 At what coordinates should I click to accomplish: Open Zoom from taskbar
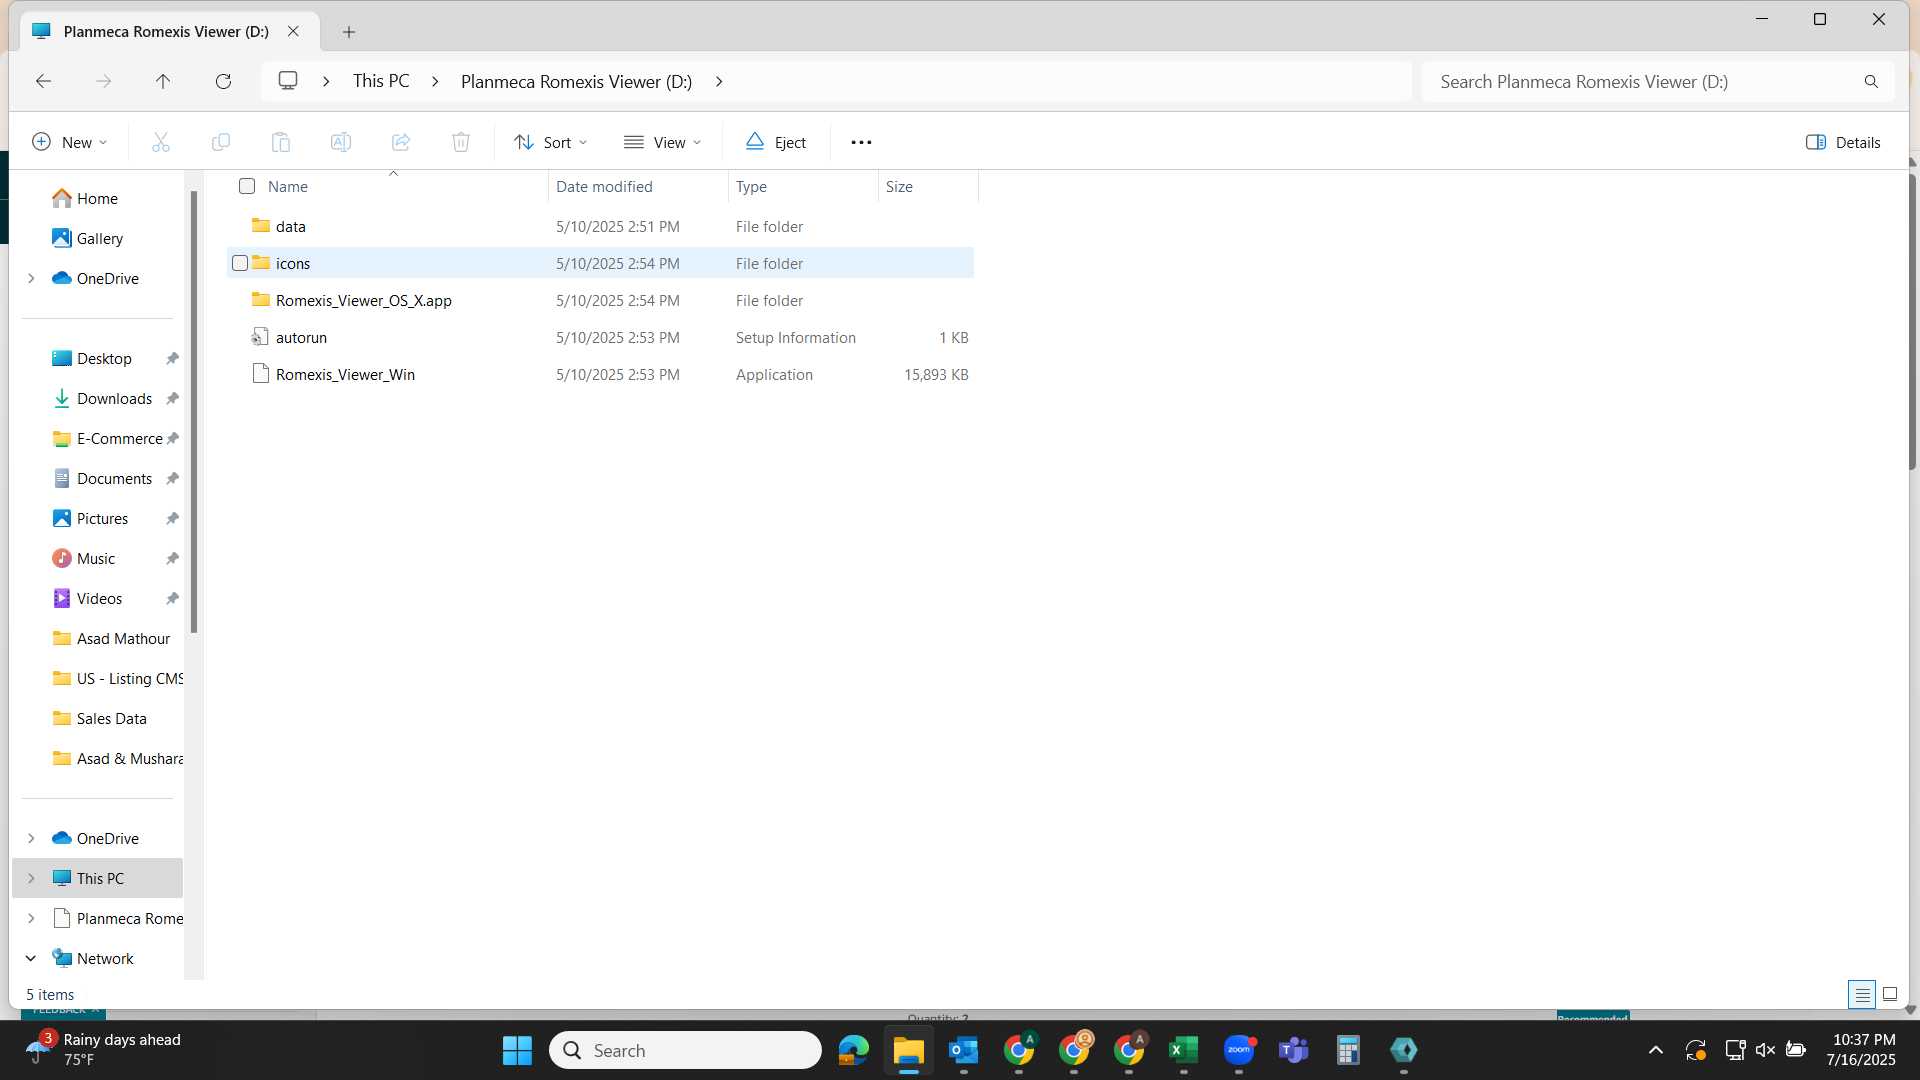tap(1238, 1050)
